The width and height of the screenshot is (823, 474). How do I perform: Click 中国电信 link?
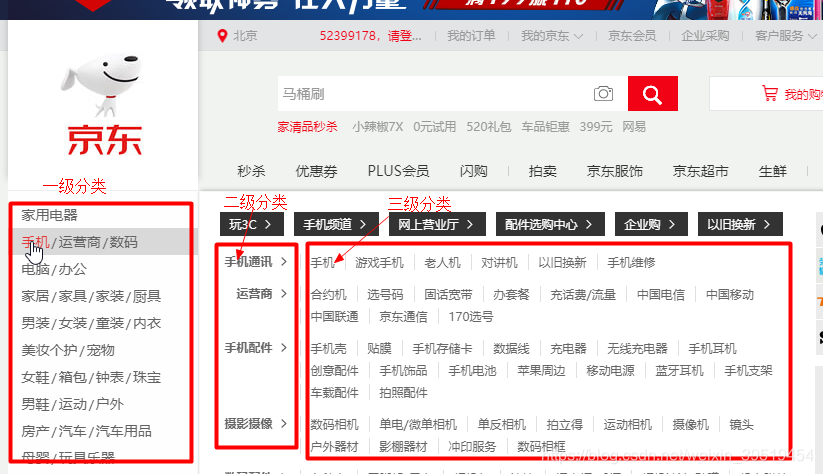(661, 295)
